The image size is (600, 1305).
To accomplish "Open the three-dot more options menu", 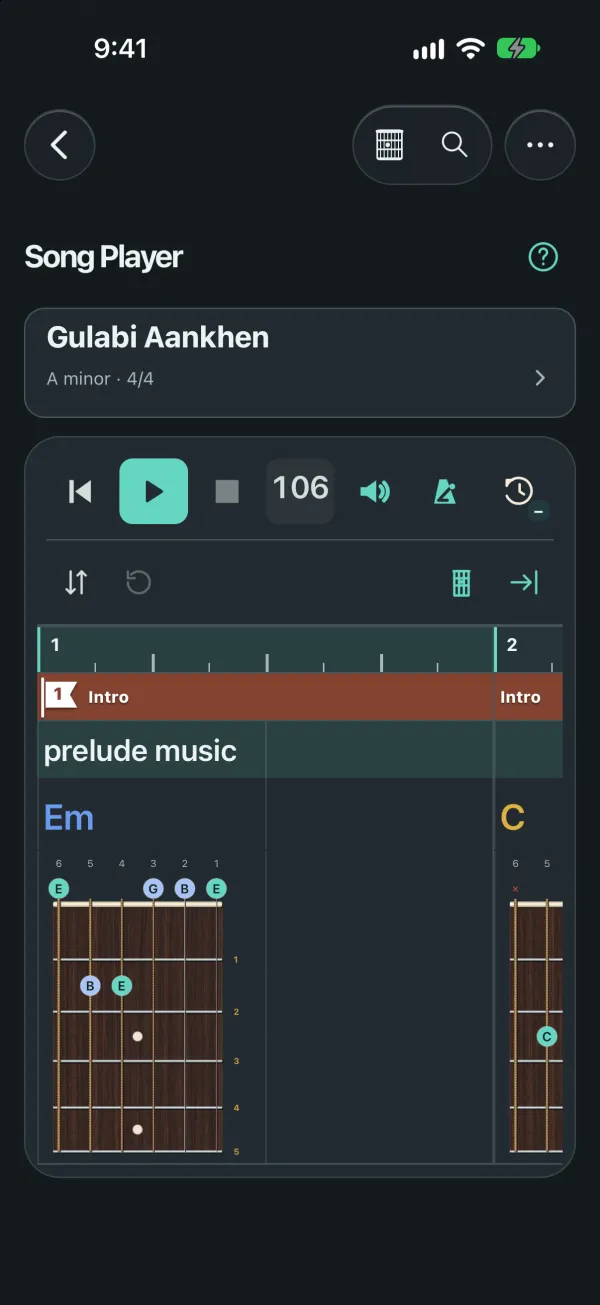I will pyautogui.click(x=540, y=145).
